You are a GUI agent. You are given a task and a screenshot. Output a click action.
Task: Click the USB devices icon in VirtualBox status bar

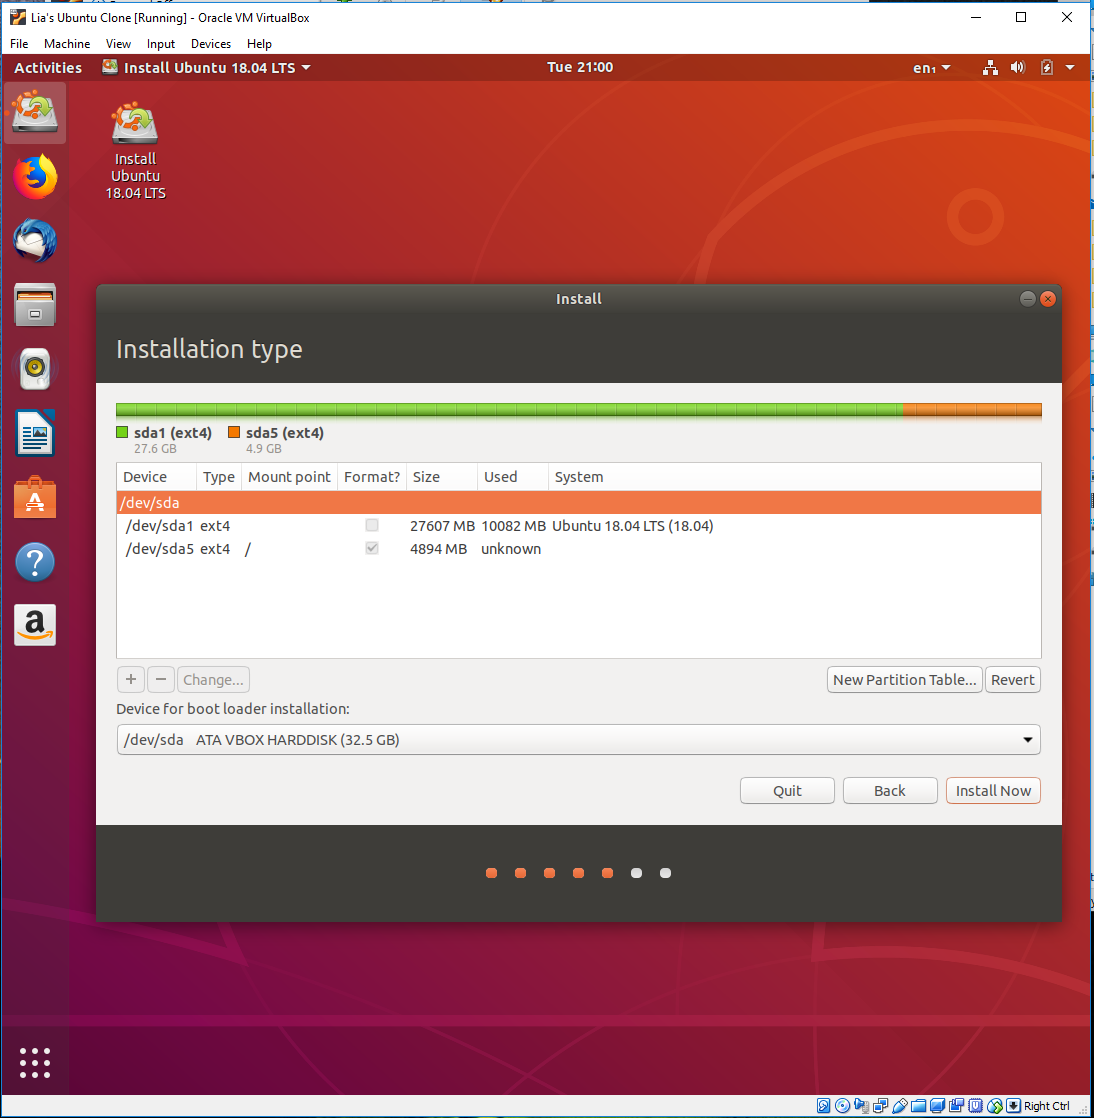898,1105
